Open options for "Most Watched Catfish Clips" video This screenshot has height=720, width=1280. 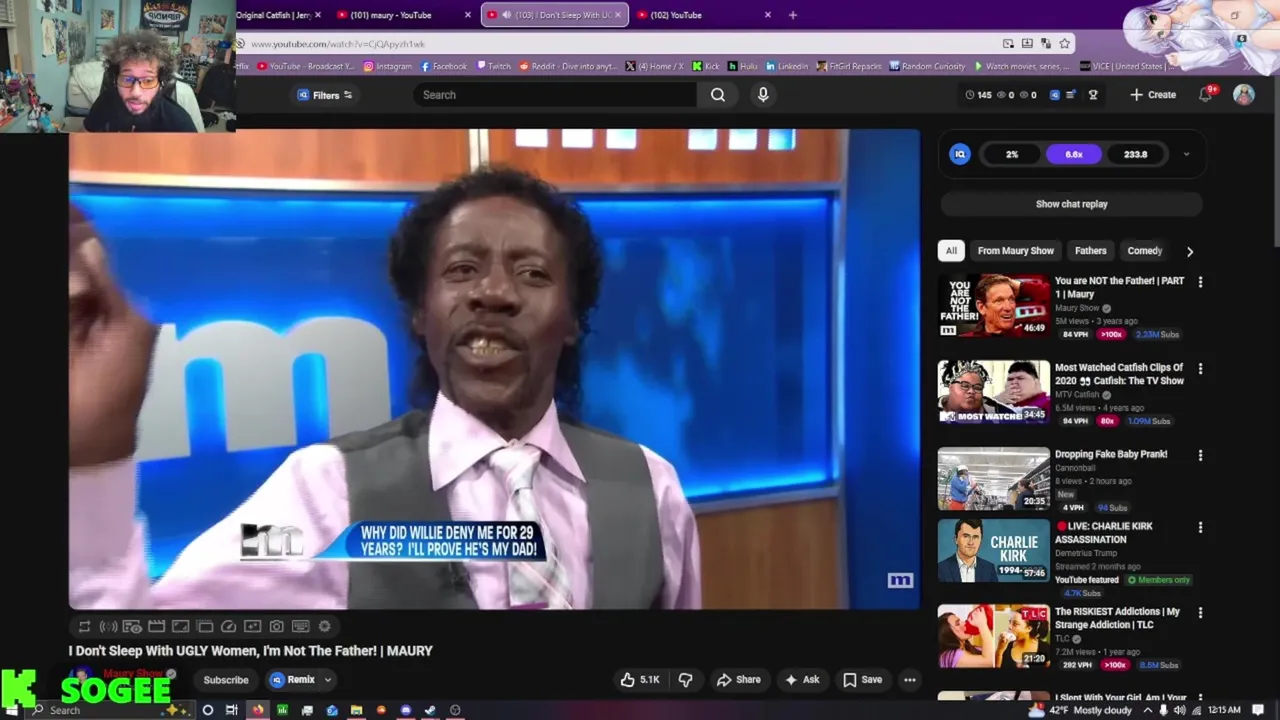1200,369
